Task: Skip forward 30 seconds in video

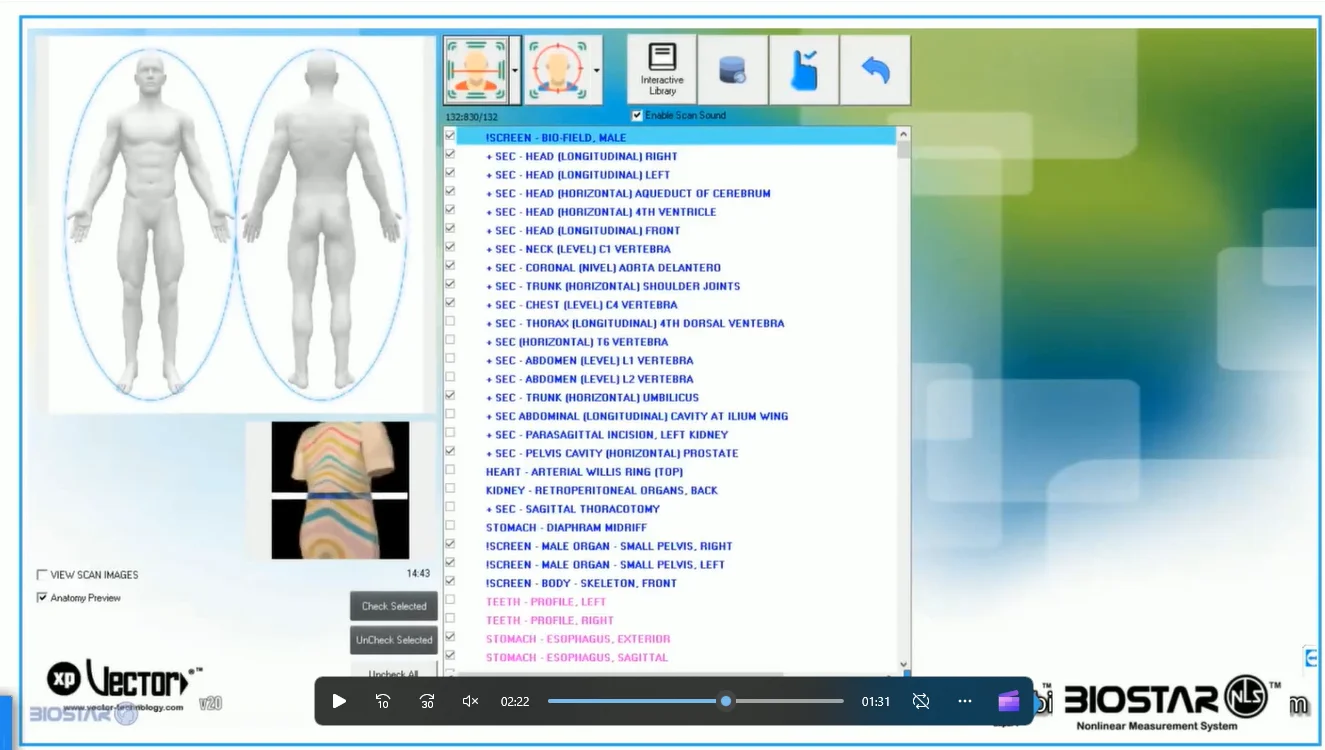Action: [x=427, y=701]
